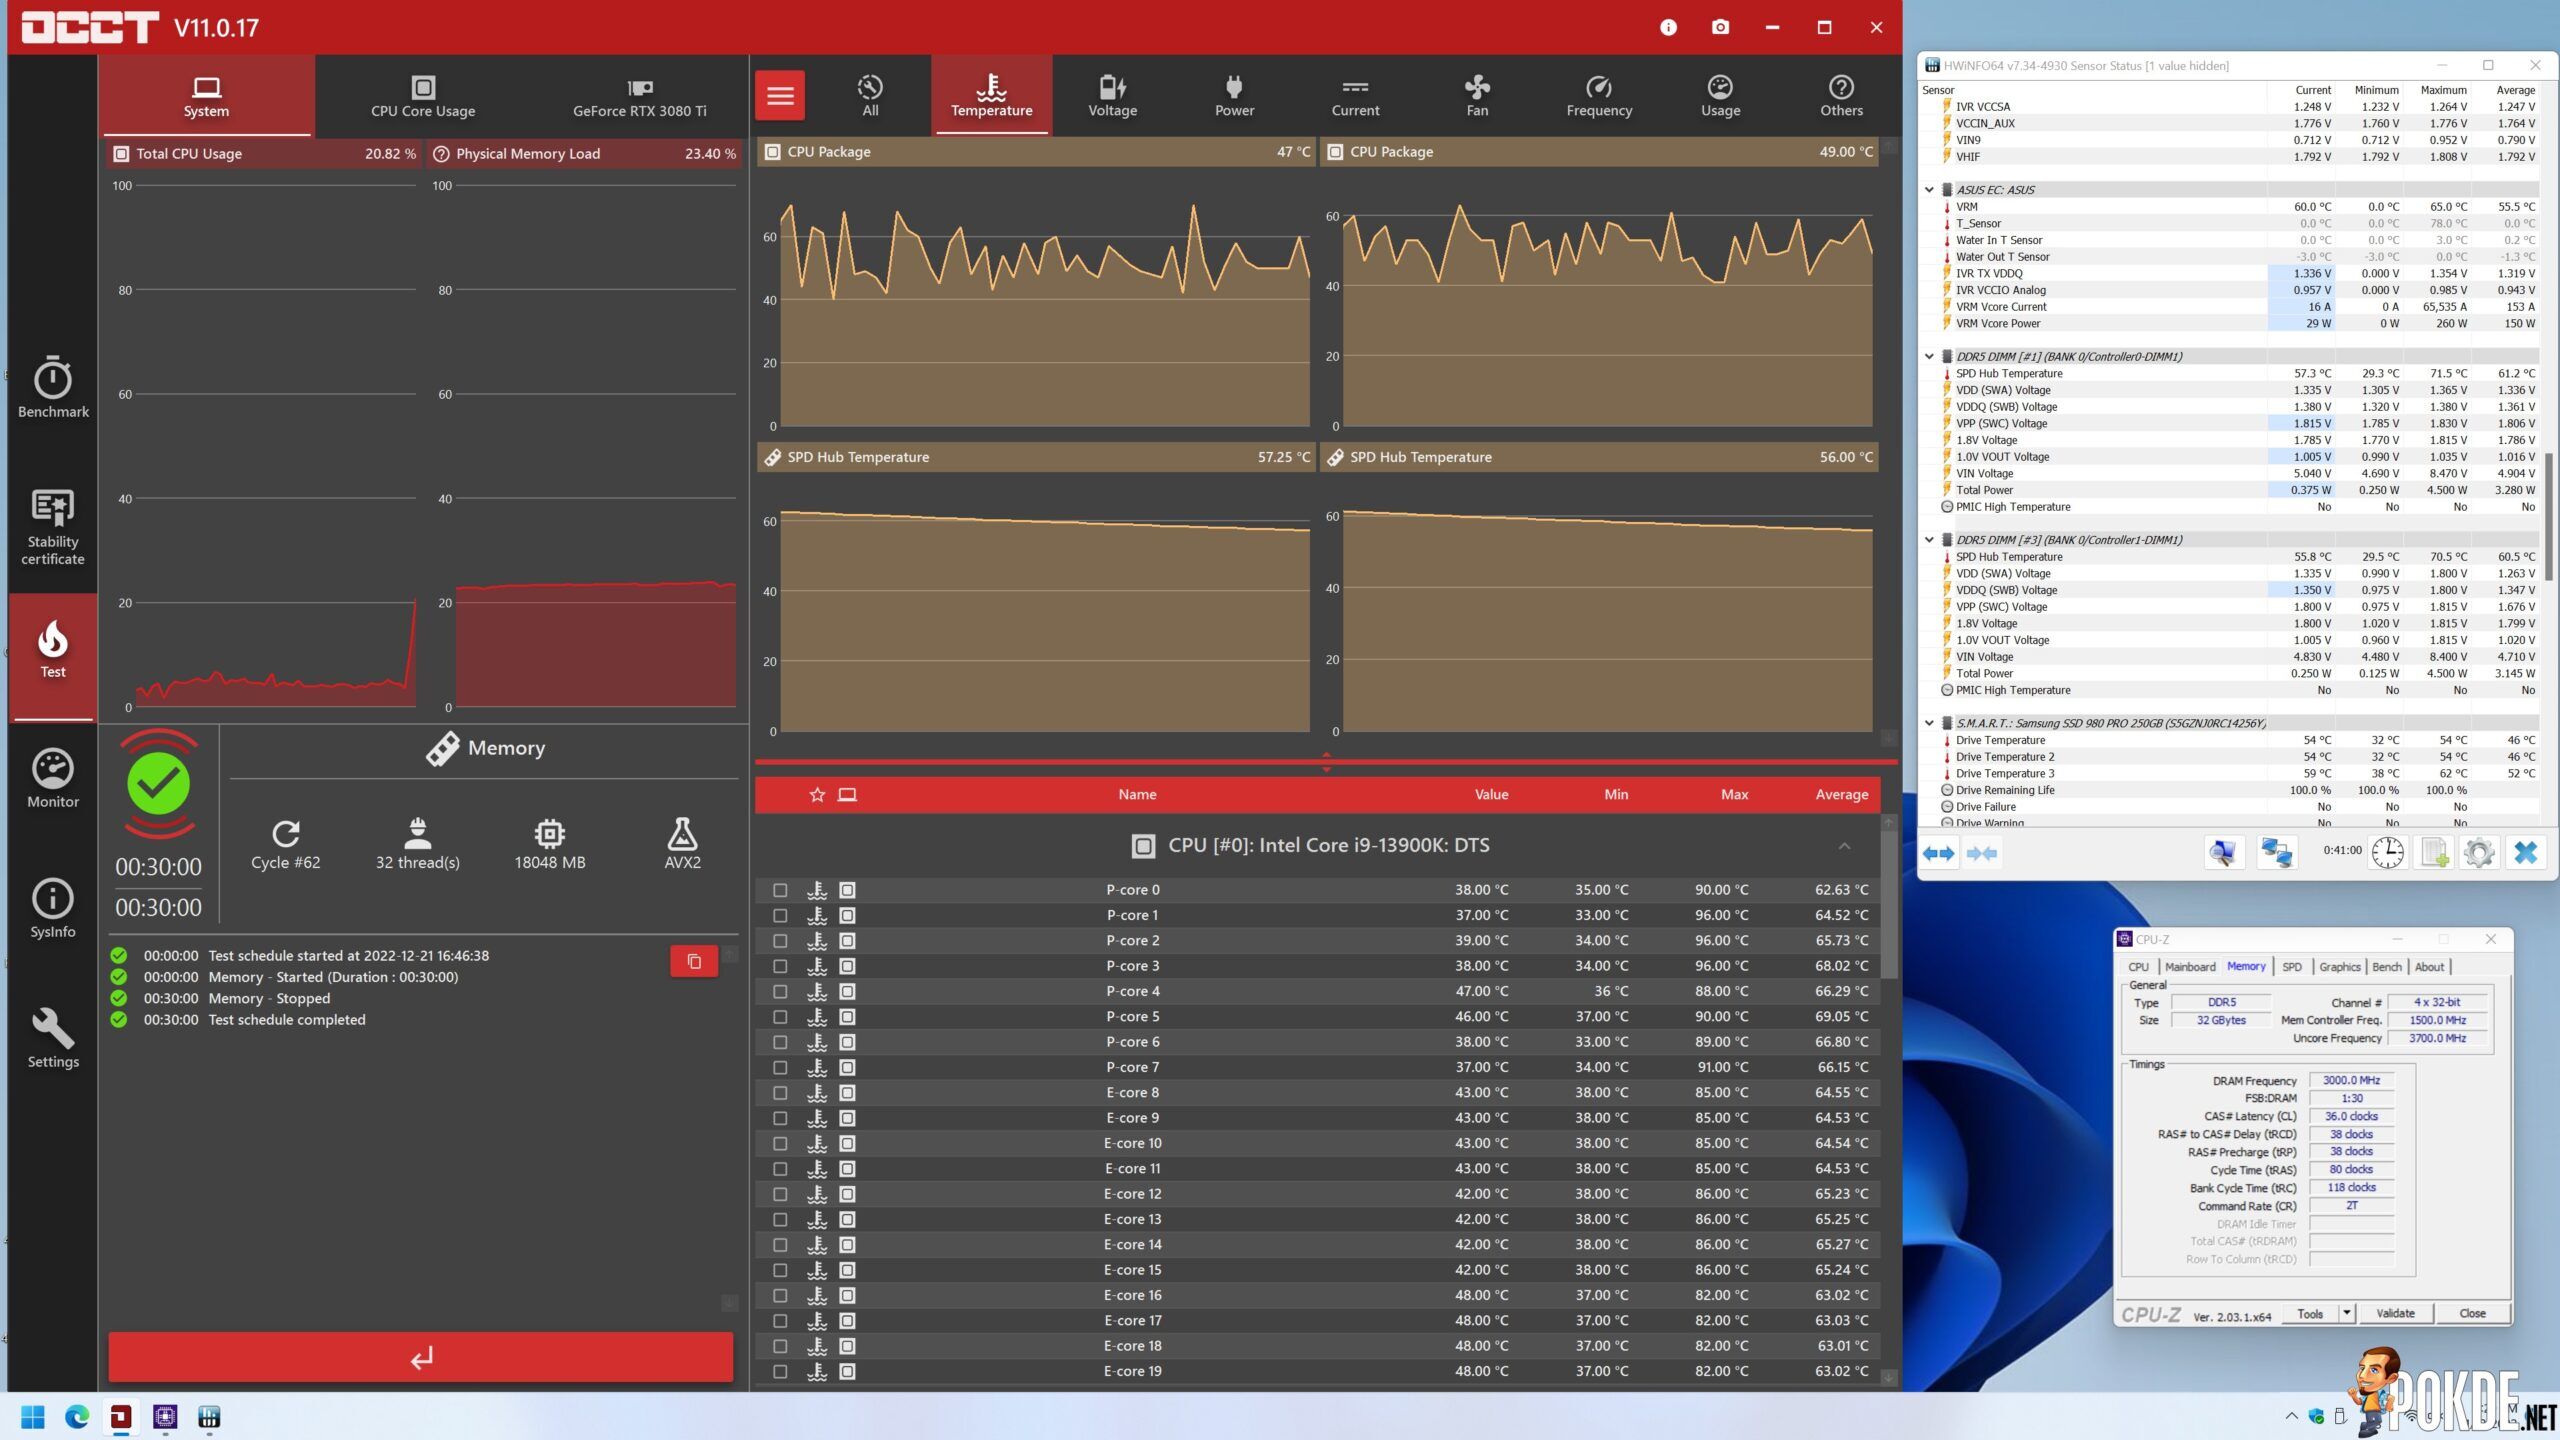The image size is (2560, 1440).
Task: Switch to CPU-Z SPD tab
Action: 2292,967
